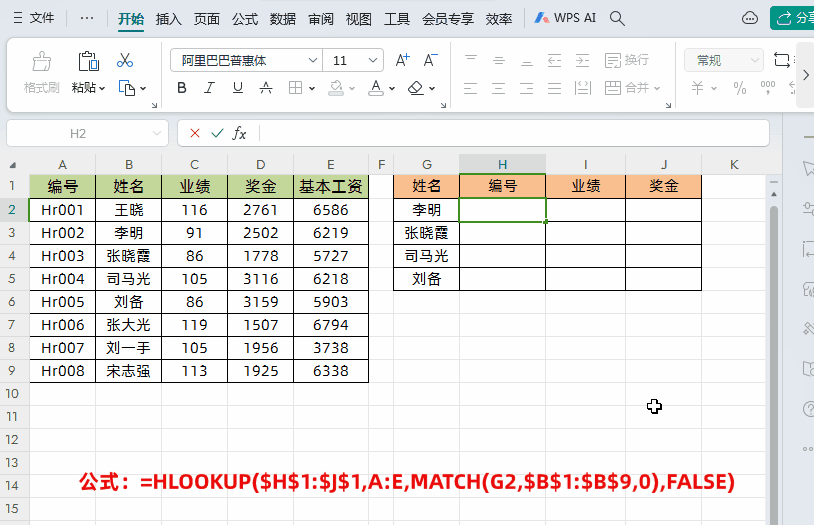Switch to the 公式 Formulas tab
This screenshot has height=525, width=814.
[245, 19]
